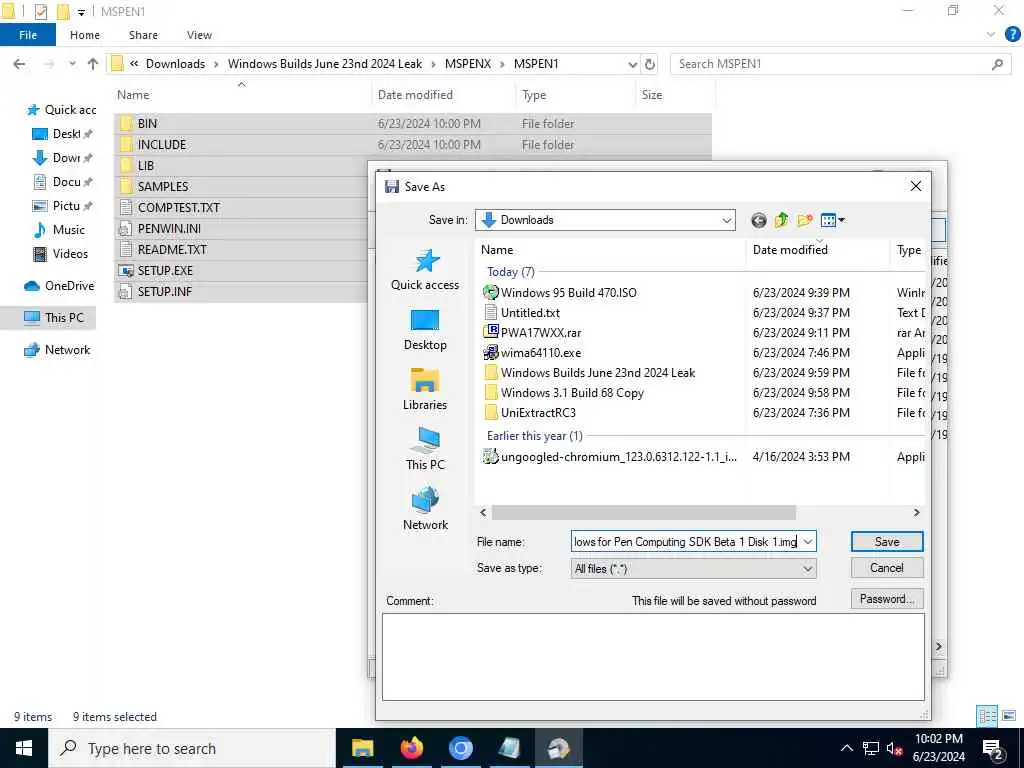Open the Home ribbon tab
Screen dimensions: 1024x768
[85, 35]
